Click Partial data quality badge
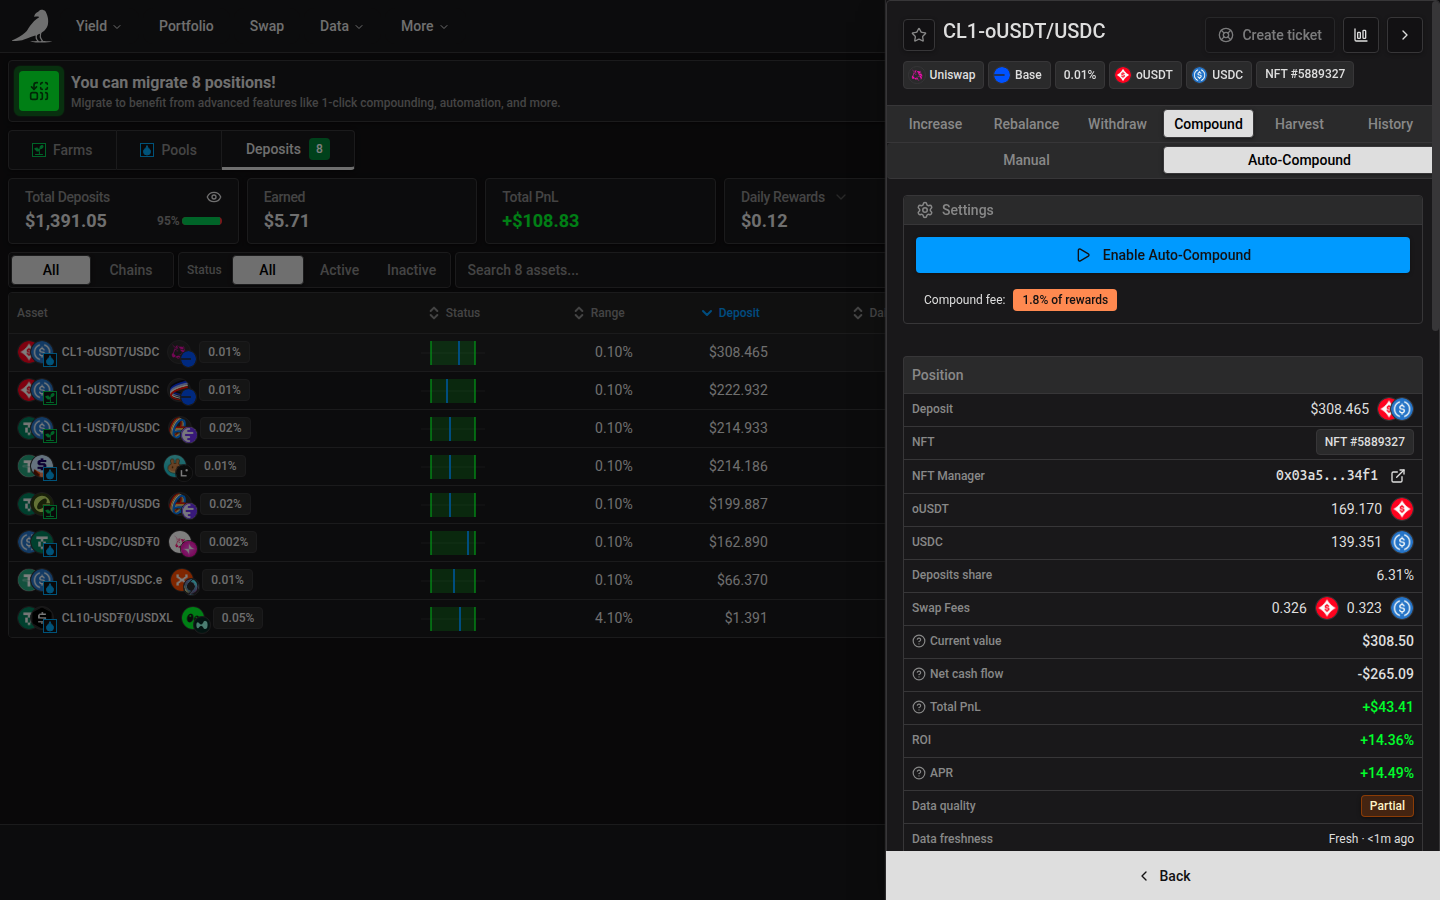Screen dimensions: 1440x900 pos(1387,806)
